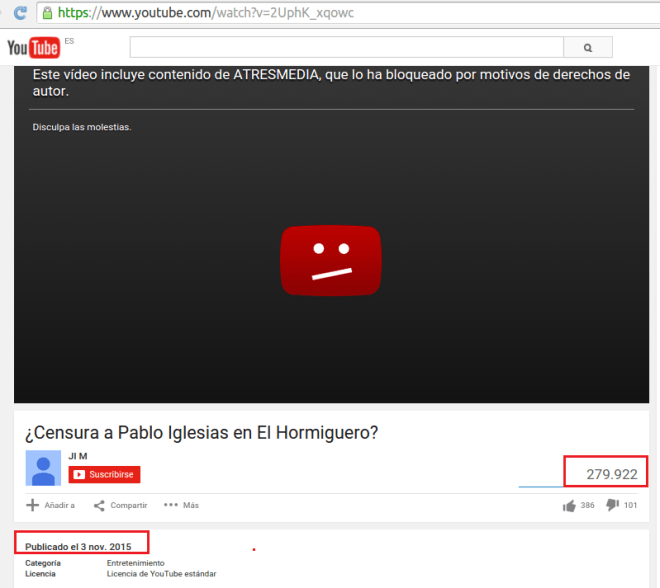660x588 pixels.
Task: Like the video with thumbs up
Action: (569, 505)
